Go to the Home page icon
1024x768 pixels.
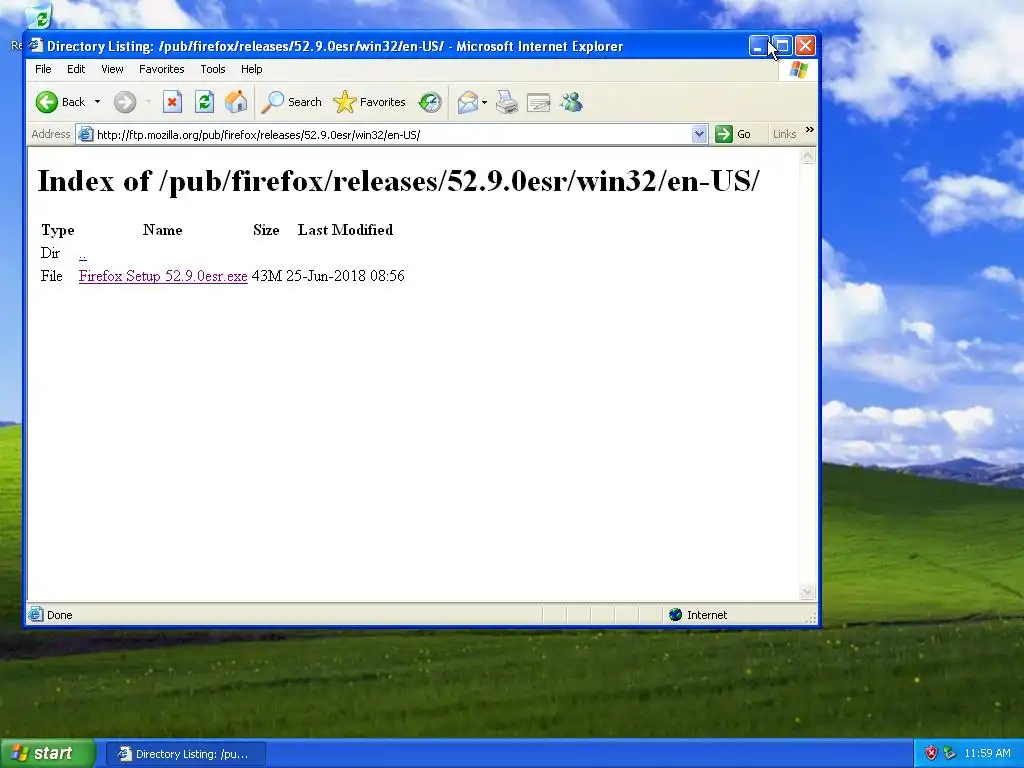click(x=236, y=102)
